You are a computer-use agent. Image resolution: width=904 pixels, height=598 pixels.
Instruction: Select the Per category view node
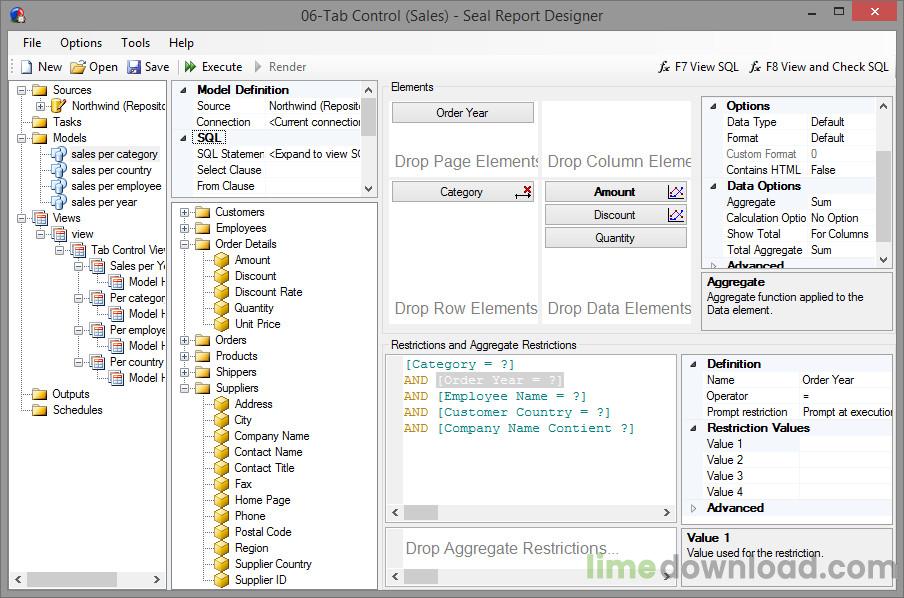(x=137, y=298)
